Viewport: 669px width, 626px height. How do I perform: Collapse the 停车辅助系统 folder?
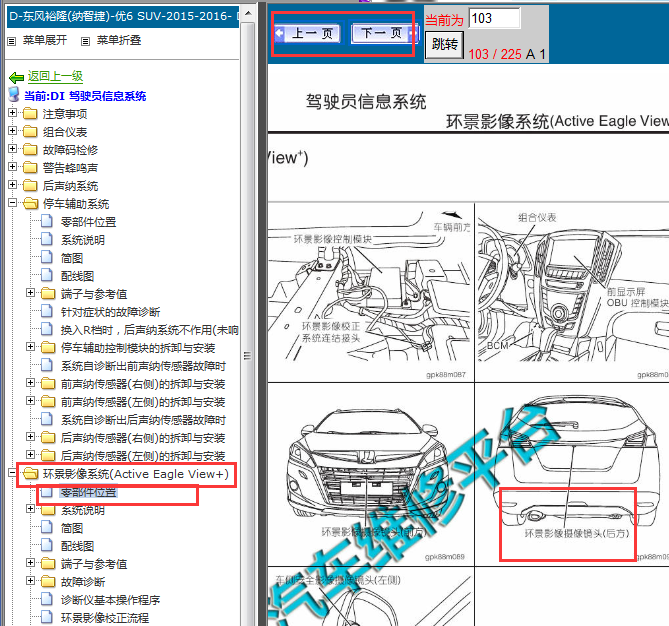click(x=12, y=203)
